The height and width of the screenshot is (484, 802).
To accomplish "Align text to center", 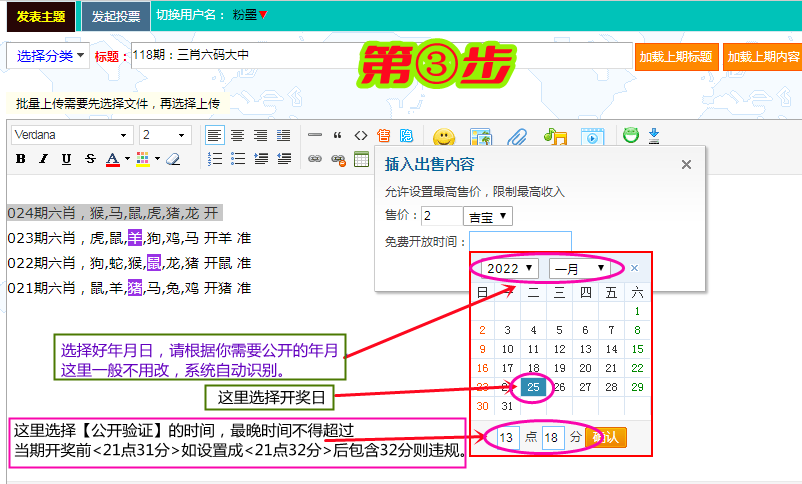I will (237, 135).
